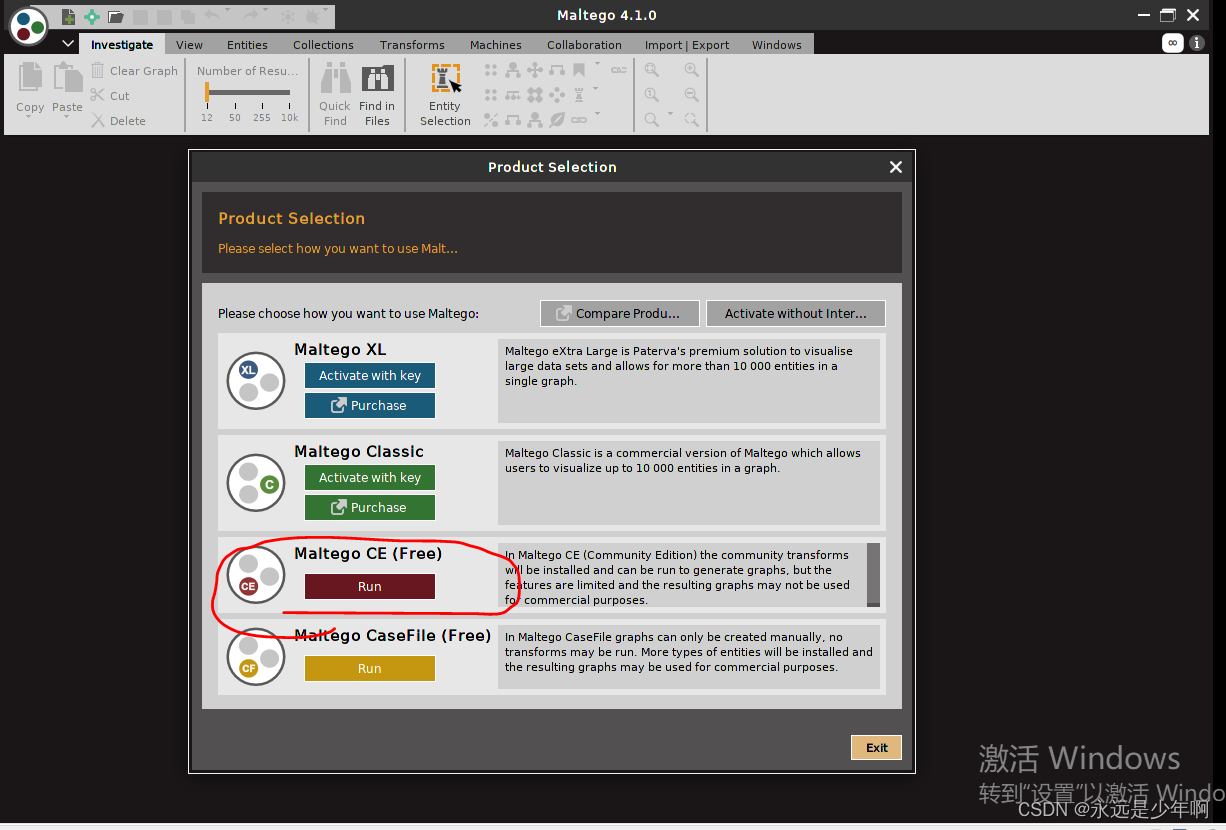Viewport: 1226px width, 830px height.
Task: Click the Cut scissors icon
Action: (97, 95)
